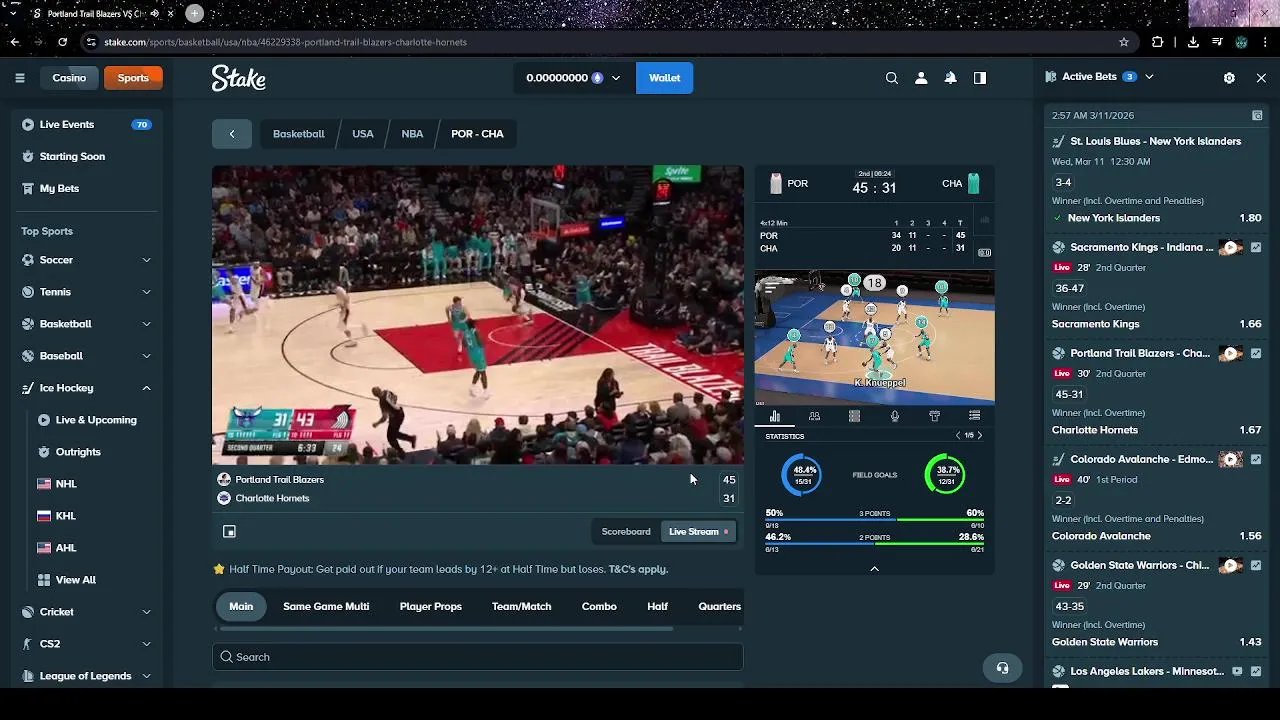Select the Same Game Multi tab

pos(326,607)
